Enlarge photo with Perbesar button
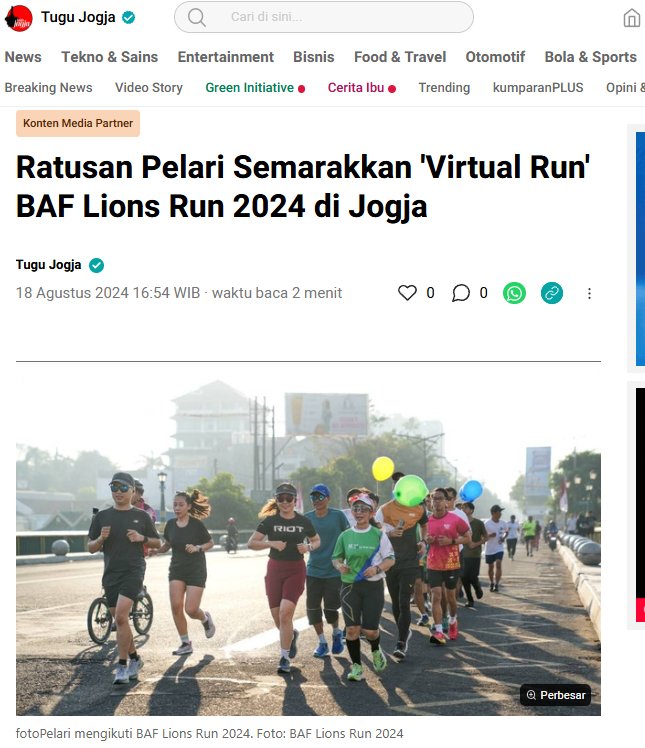Image resolution: width=645 pixels, height=748 pixels. tap(556, 695)
